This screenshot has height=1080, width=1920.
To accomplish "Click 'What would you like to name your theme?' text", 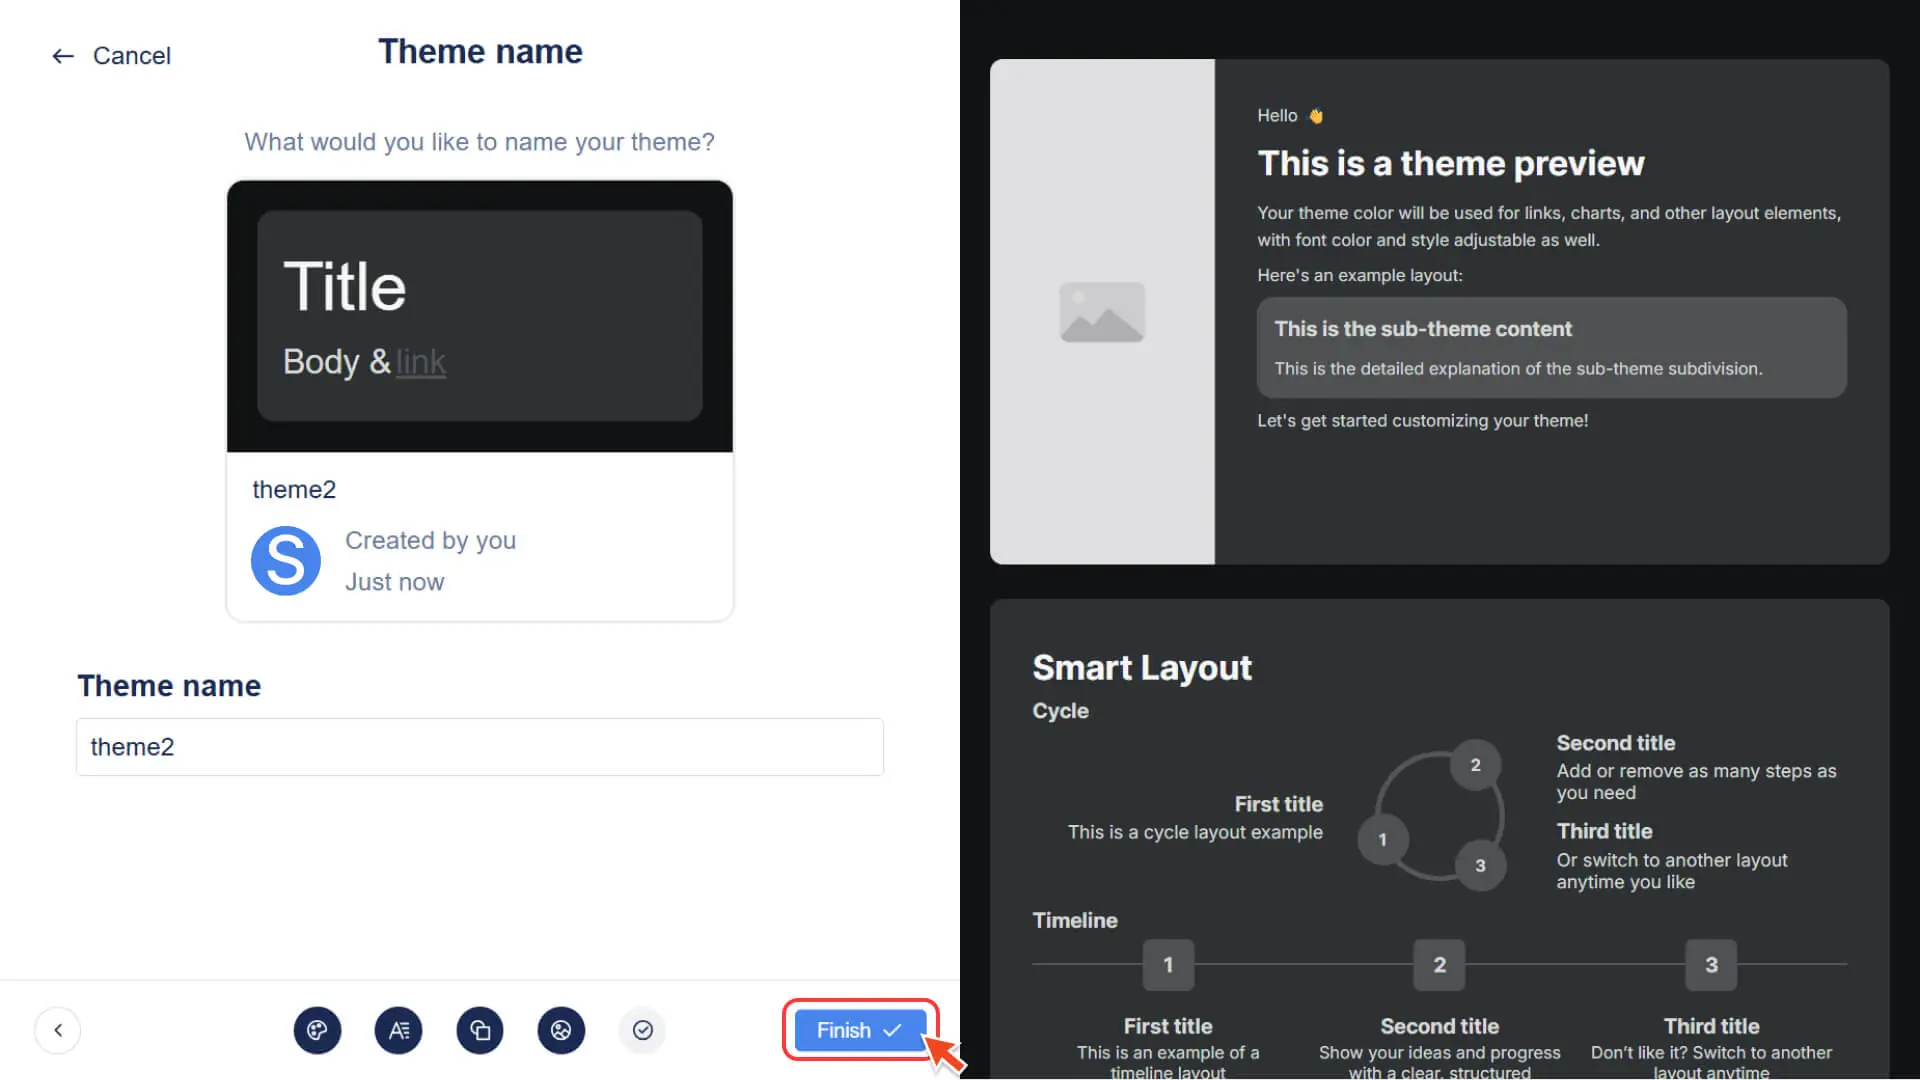I will (480, 142).
